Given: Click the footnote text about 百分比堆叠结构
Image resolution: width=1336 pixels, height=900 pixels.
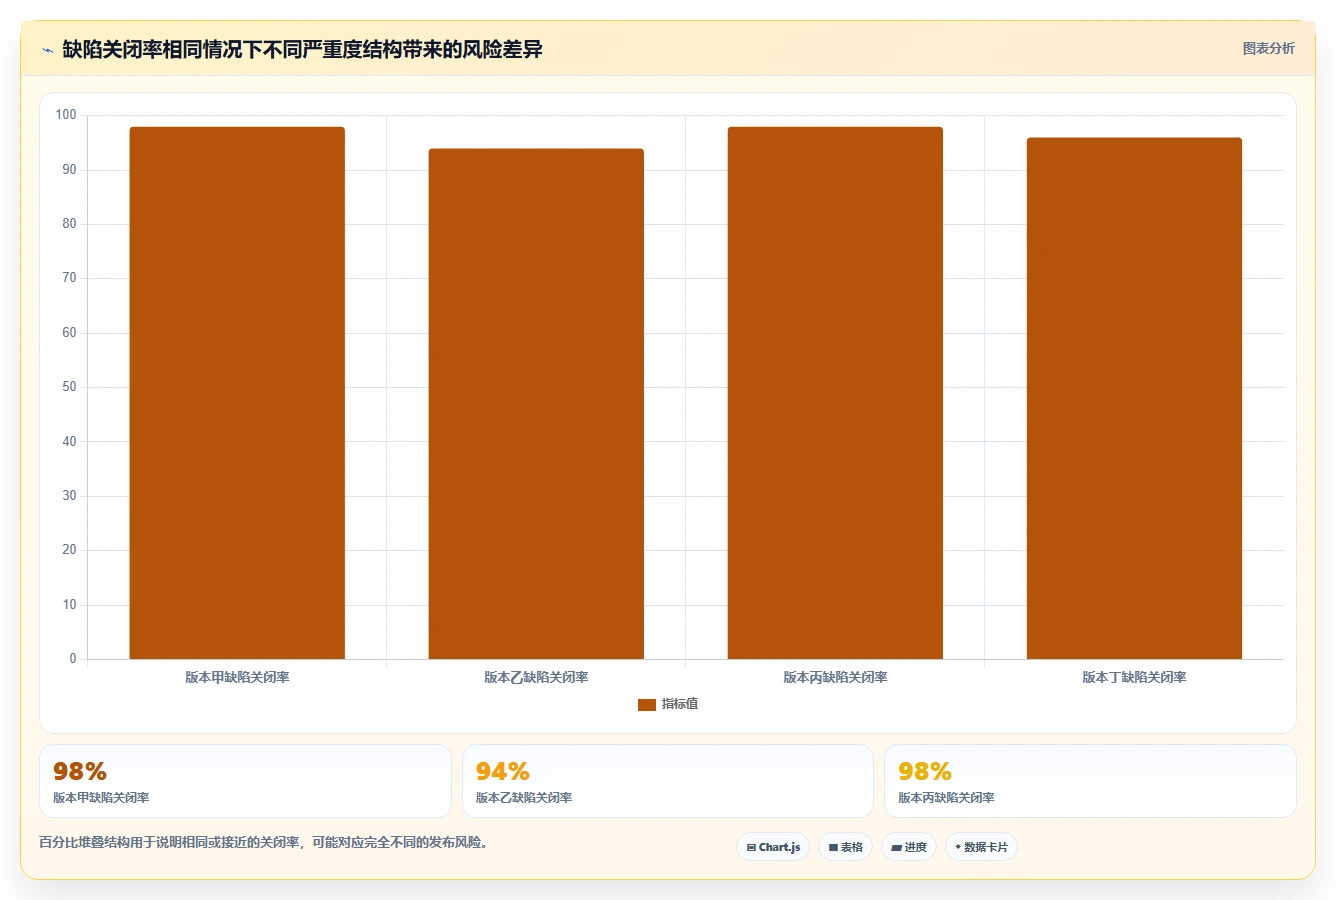Looking at the screenshot, I should 265,842.
